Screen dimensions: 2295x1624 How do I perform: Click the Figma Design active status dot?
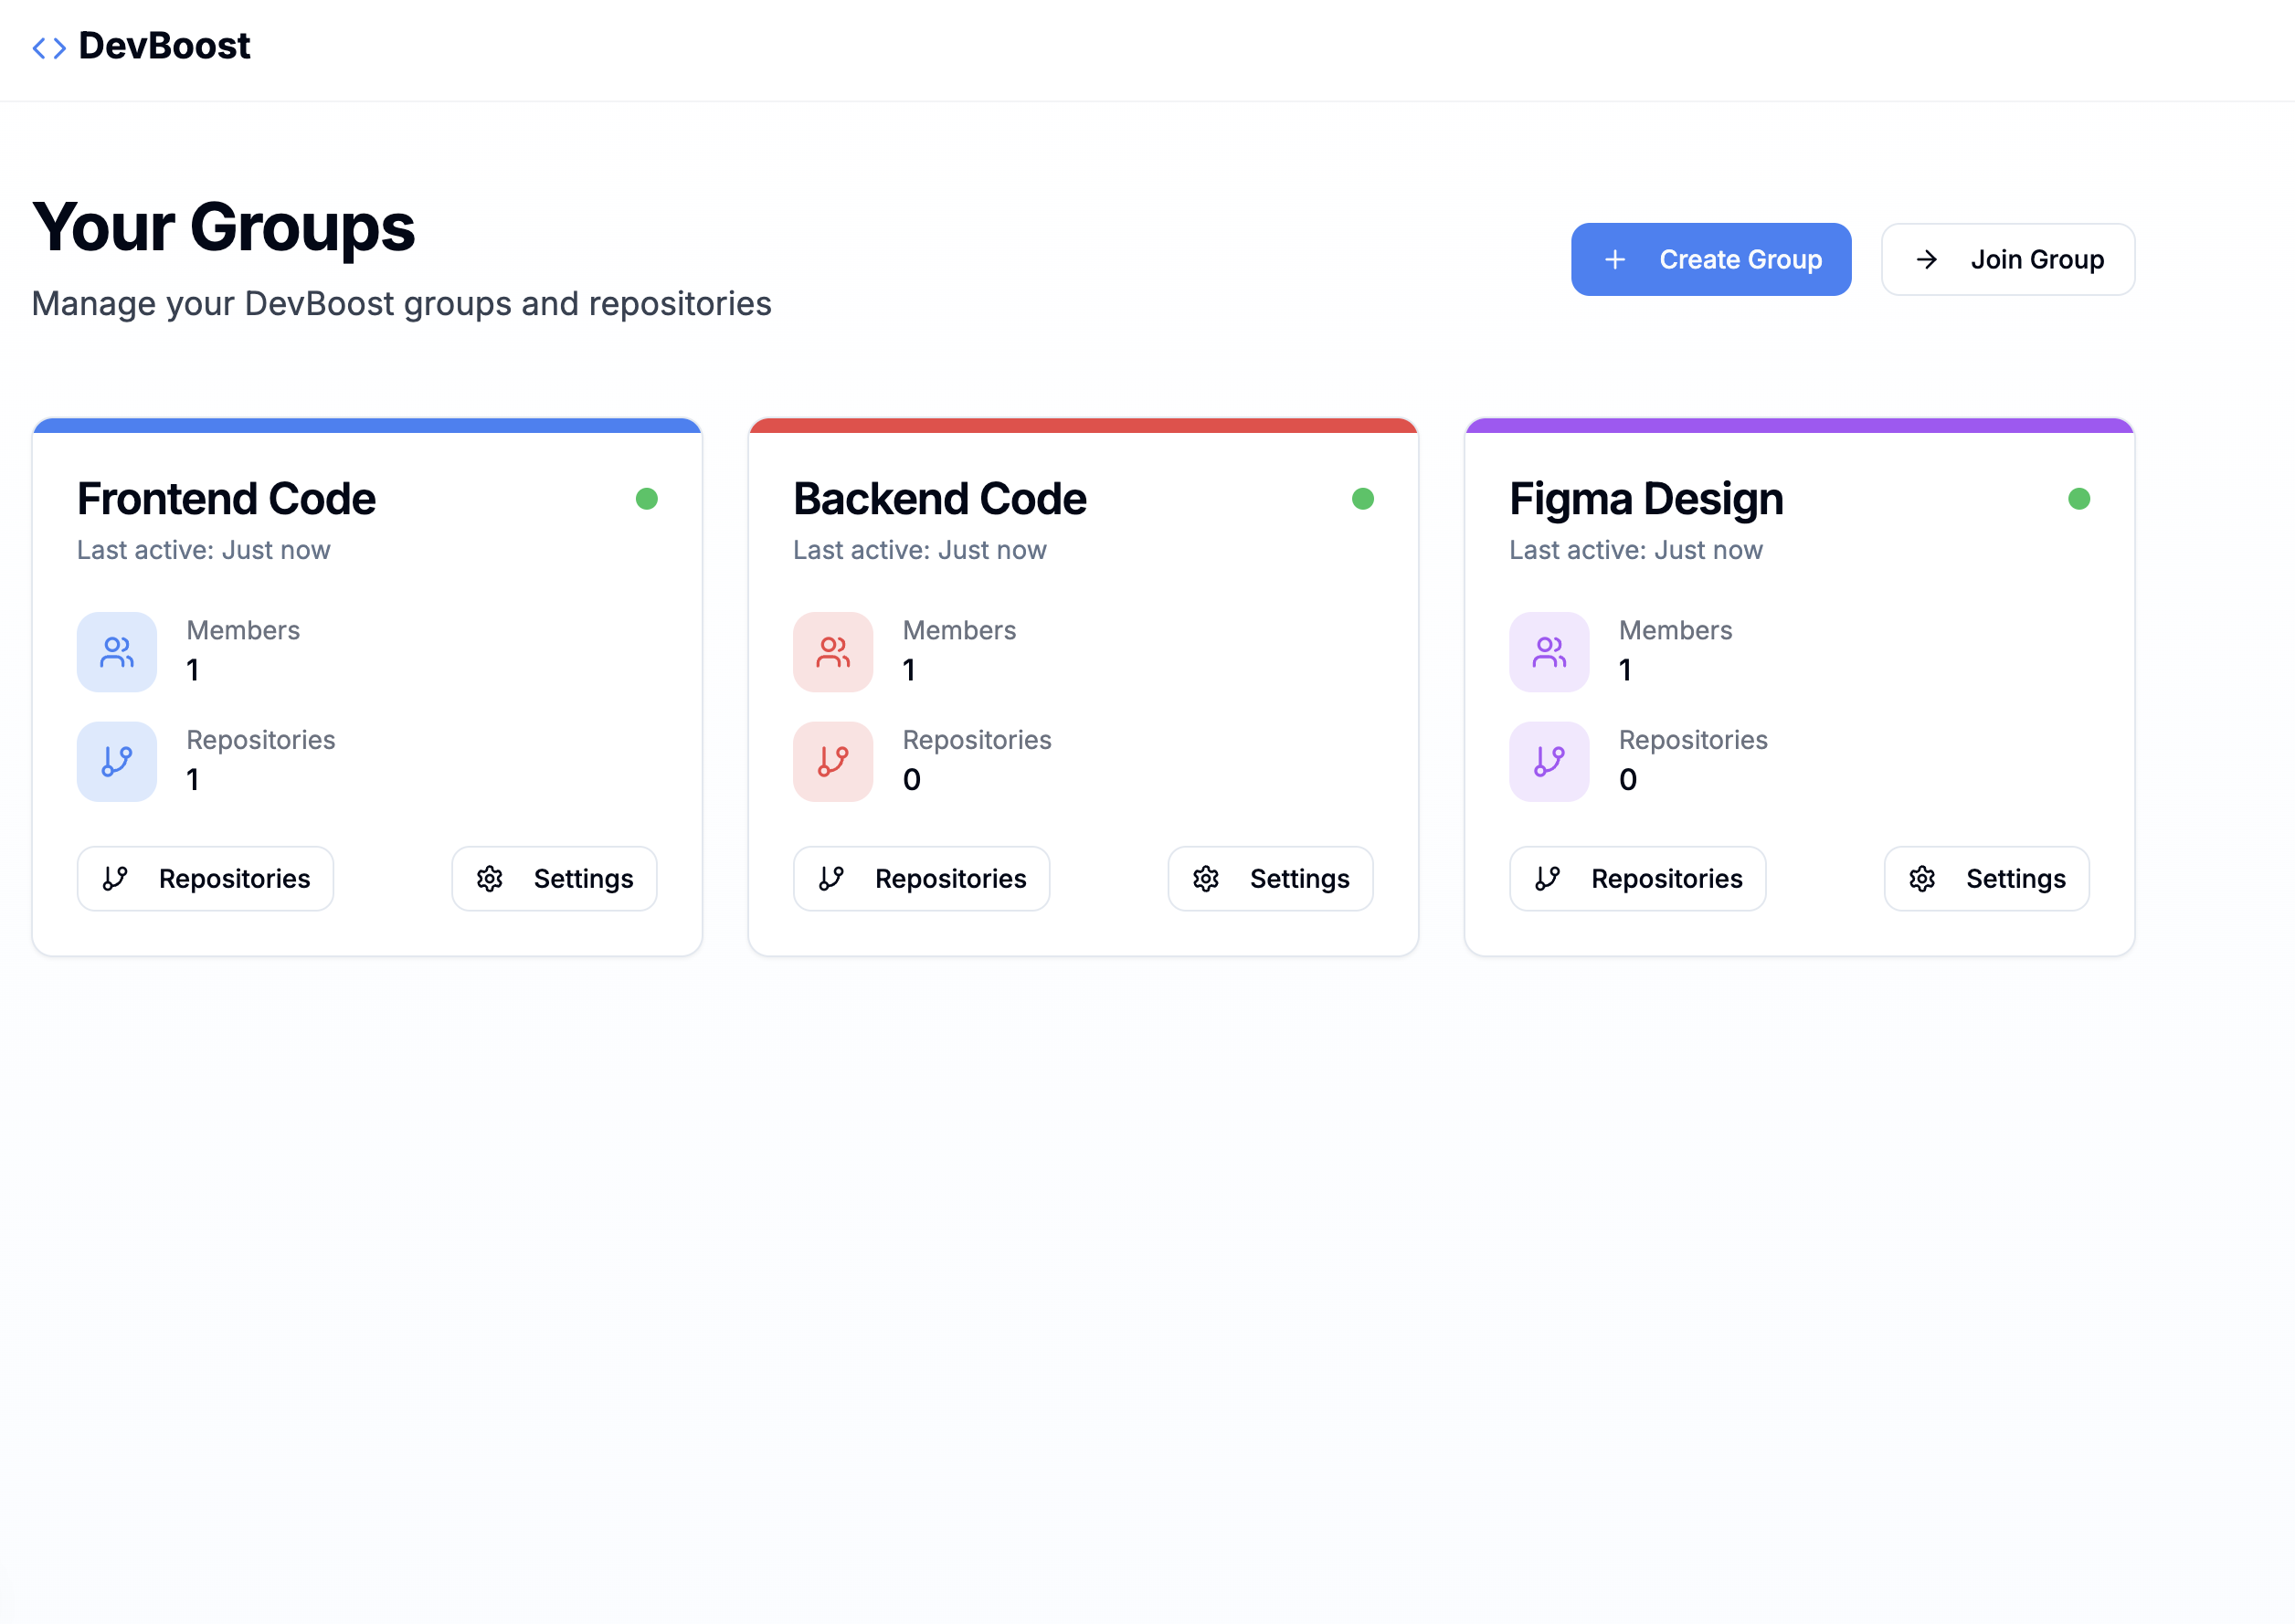point(2079,499)
